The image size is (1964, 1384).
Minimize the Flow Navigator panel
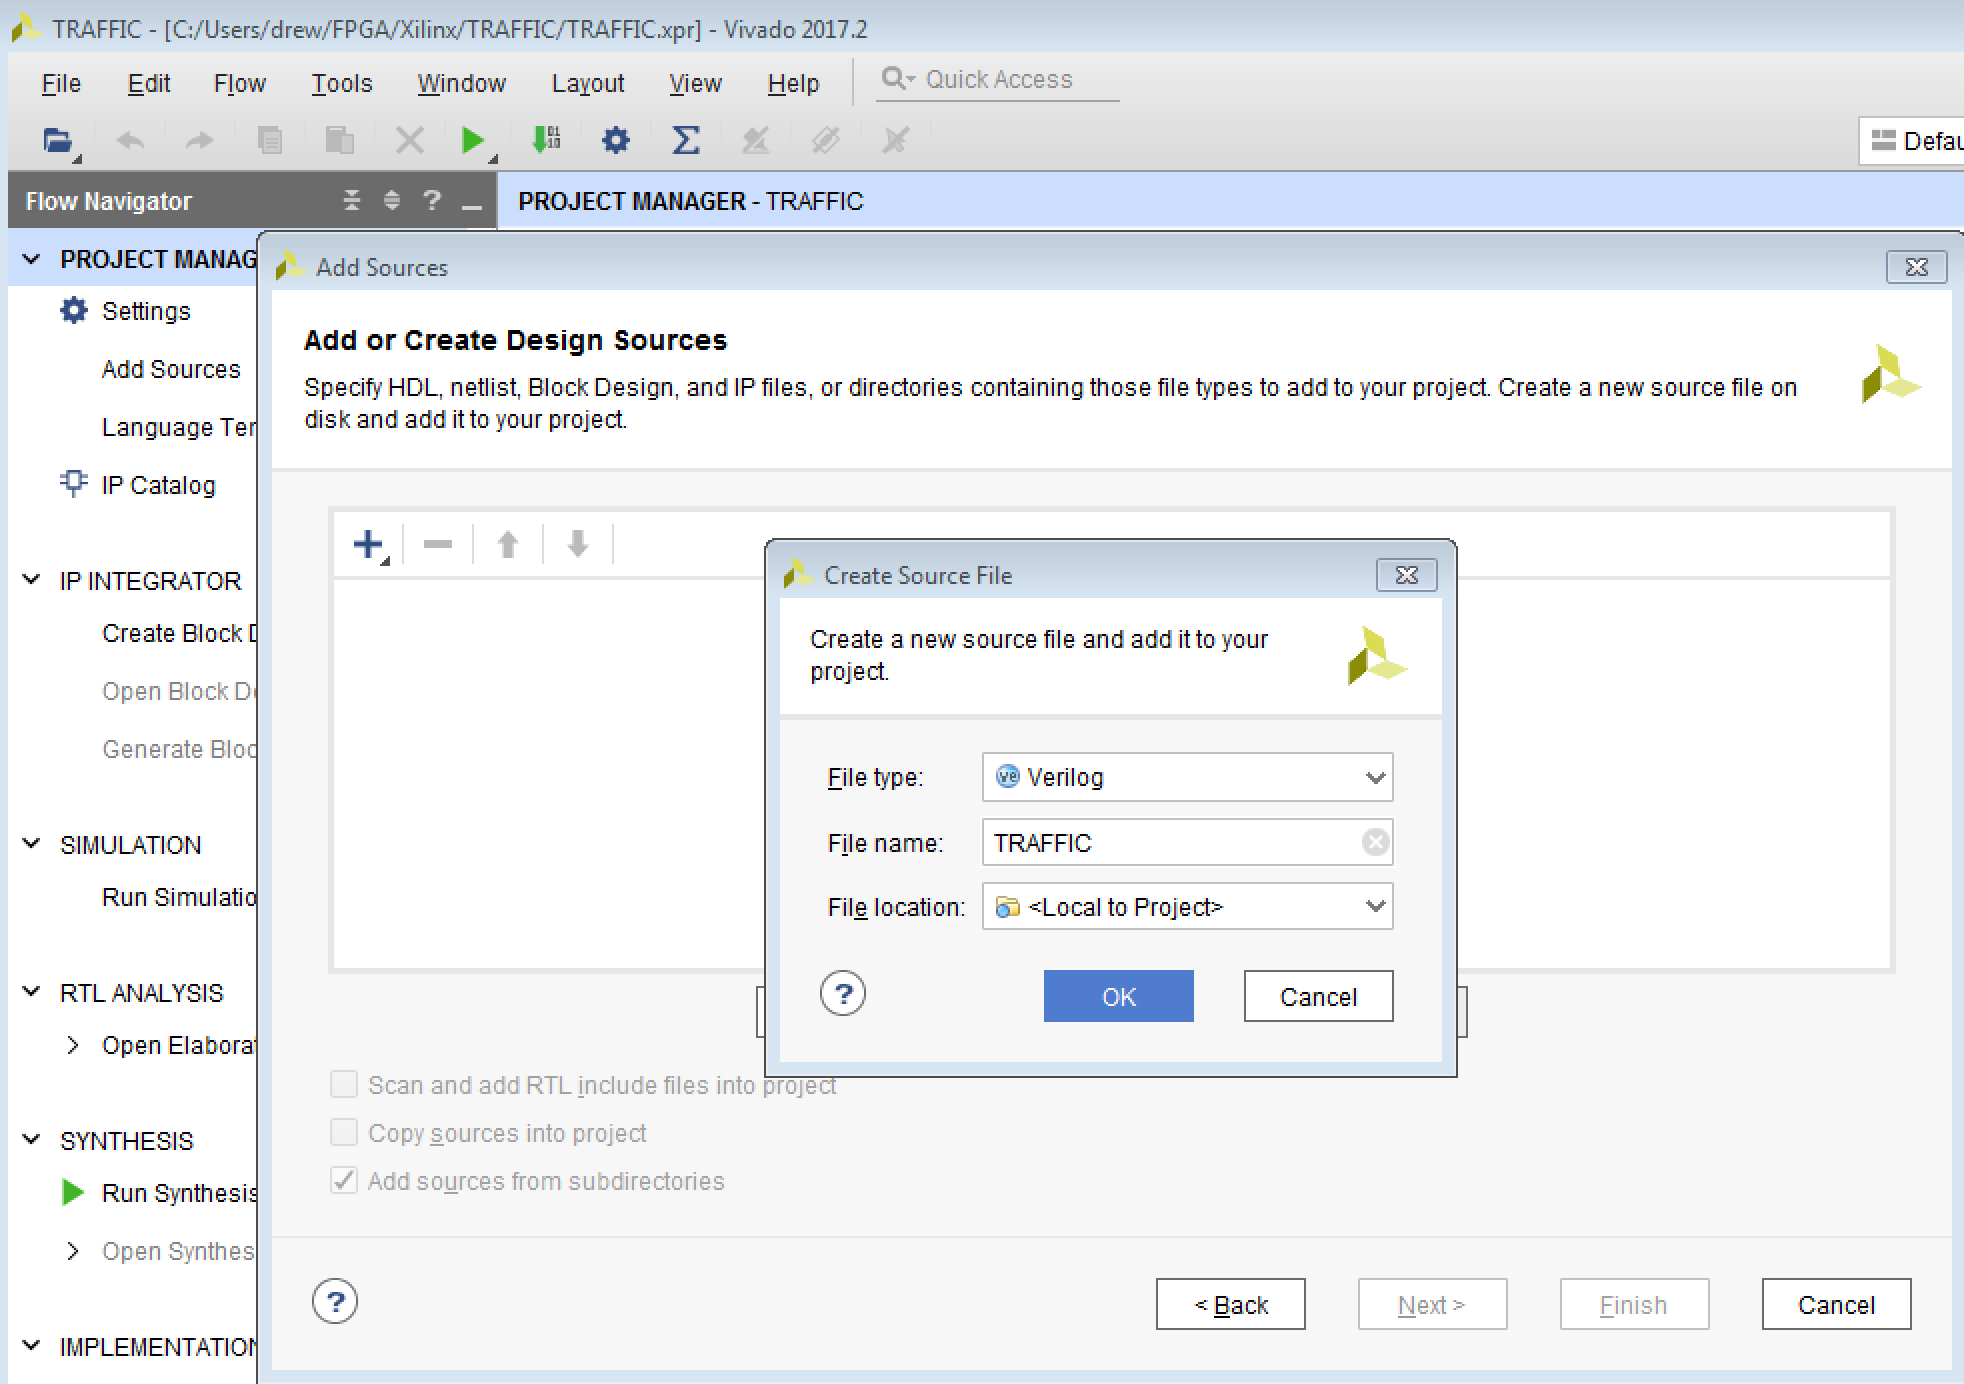pos(472,206)
